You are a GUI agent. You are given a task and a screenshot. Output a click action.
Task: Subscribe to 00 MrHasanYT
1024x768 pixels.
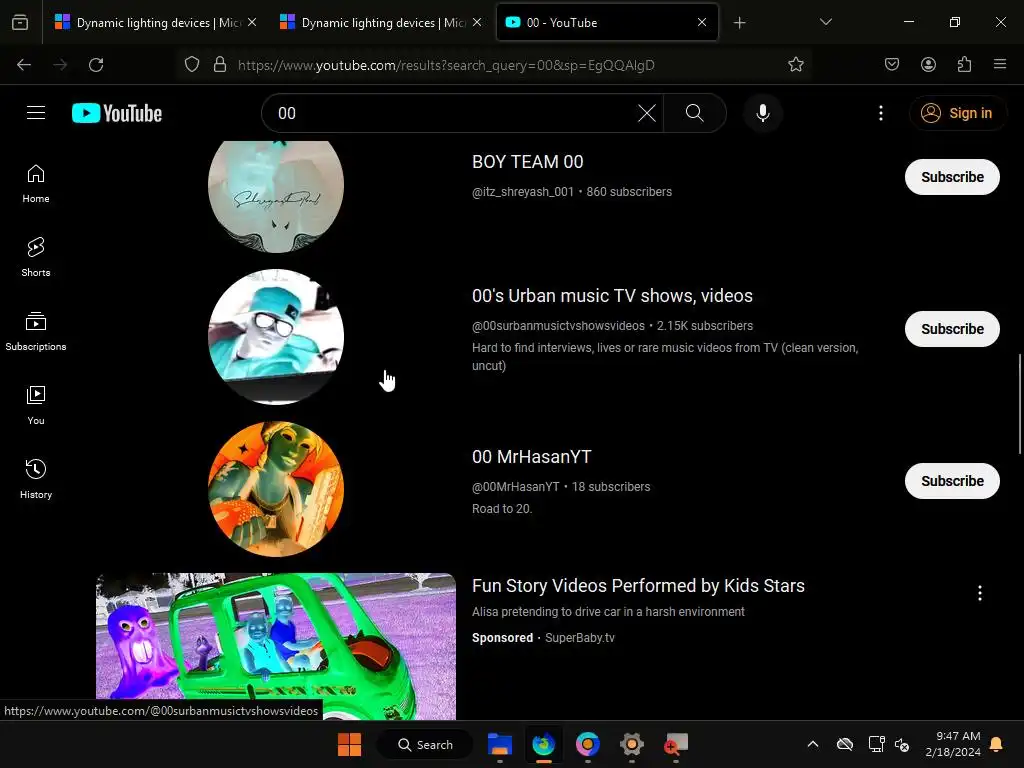click(952, 481)
